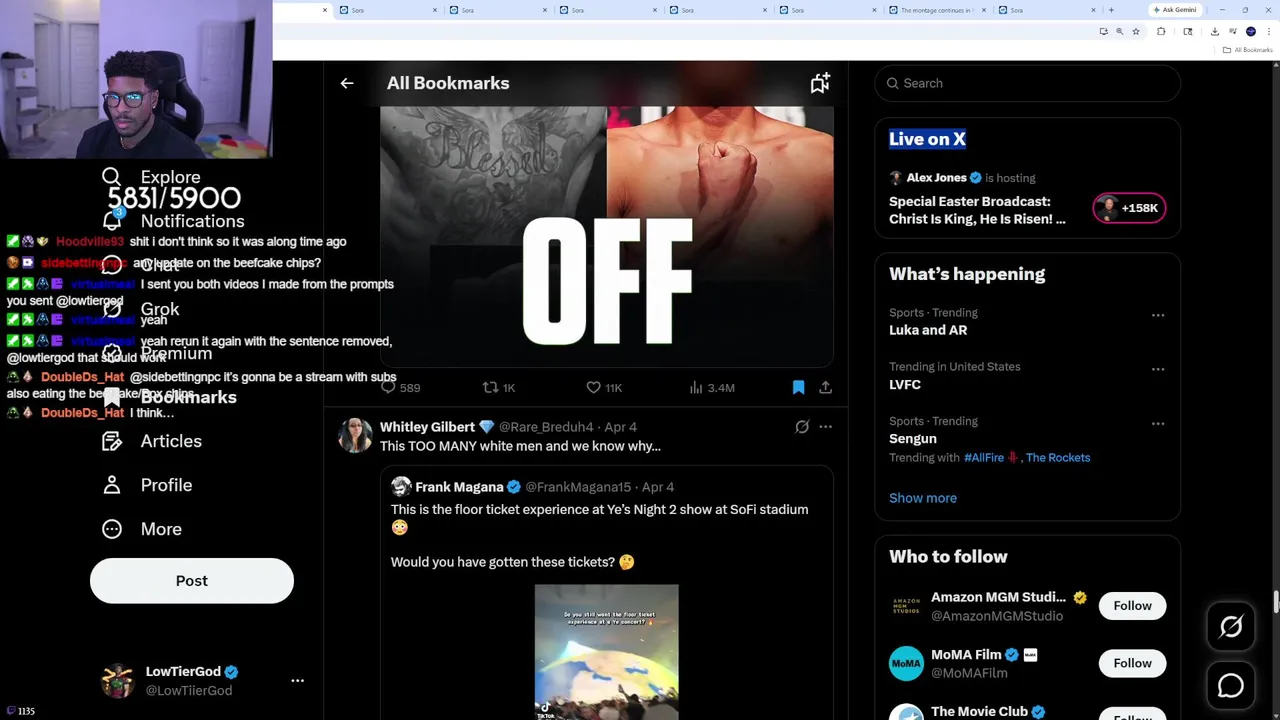The image size is (1280, 720).
Task: Open the Chrome extensions puzzle icon
Action: (1161, 31)
